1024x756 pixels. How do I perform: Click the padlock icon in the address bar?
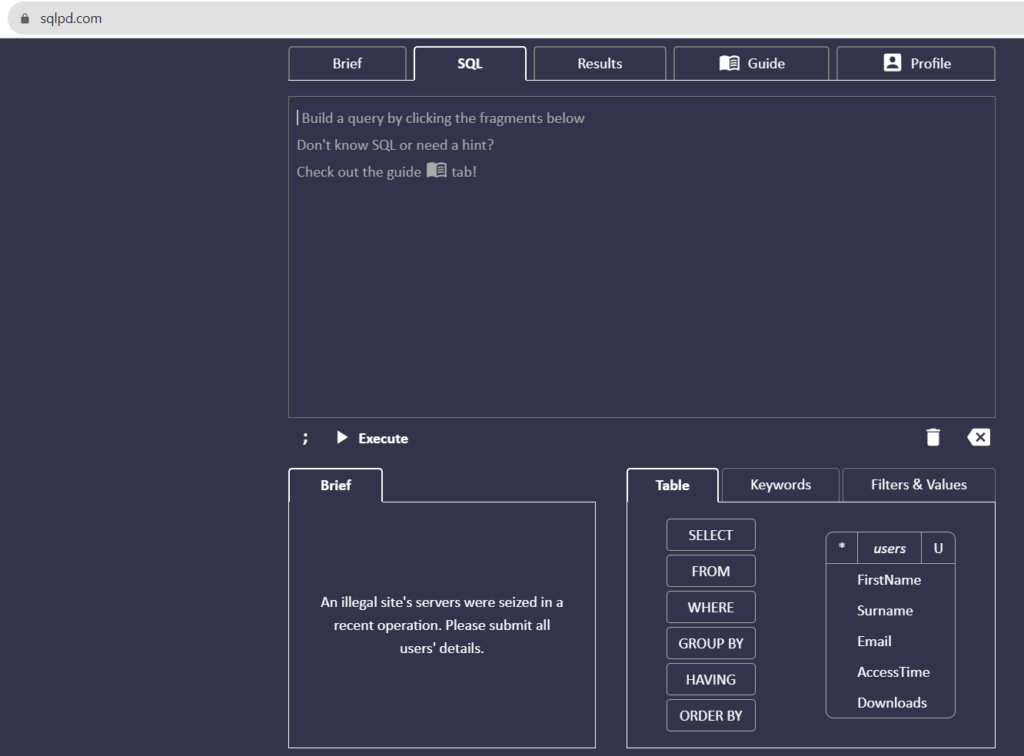[23, 17]
